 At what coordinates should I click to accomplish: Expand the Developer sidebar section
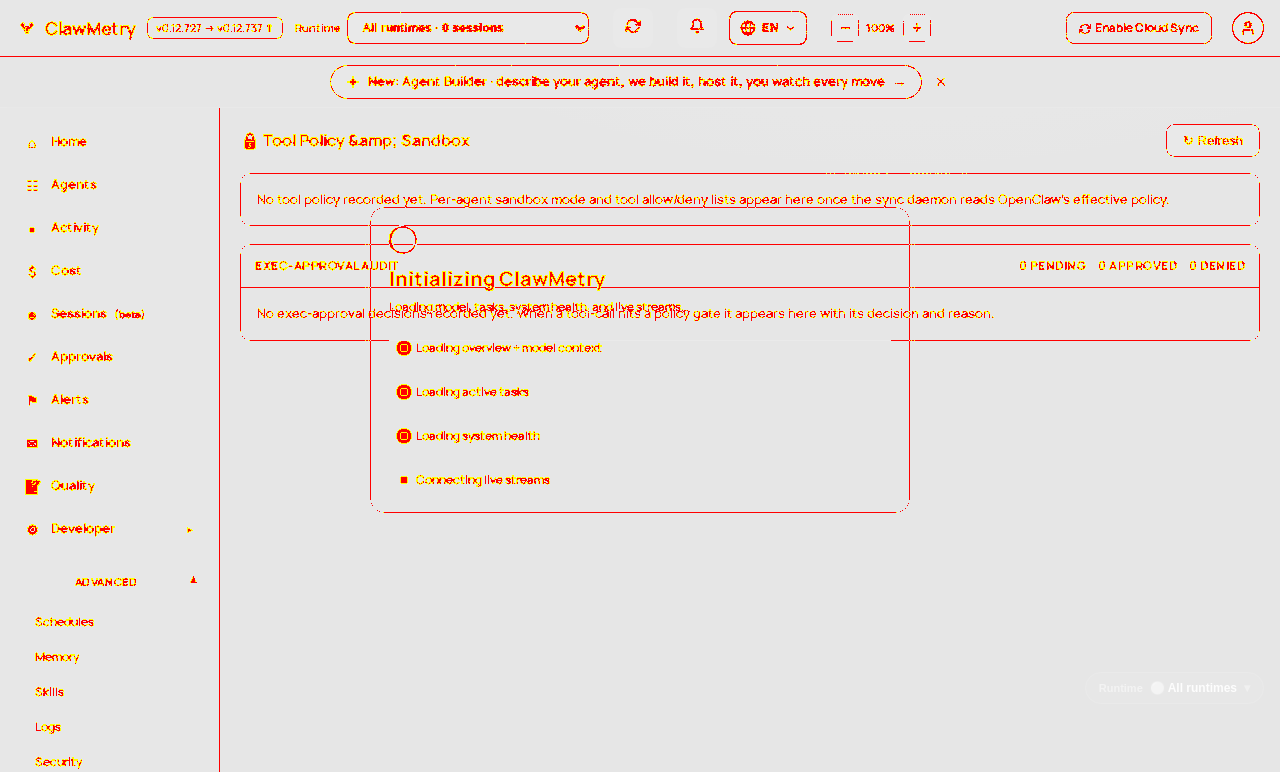click(x=190, y=530)
